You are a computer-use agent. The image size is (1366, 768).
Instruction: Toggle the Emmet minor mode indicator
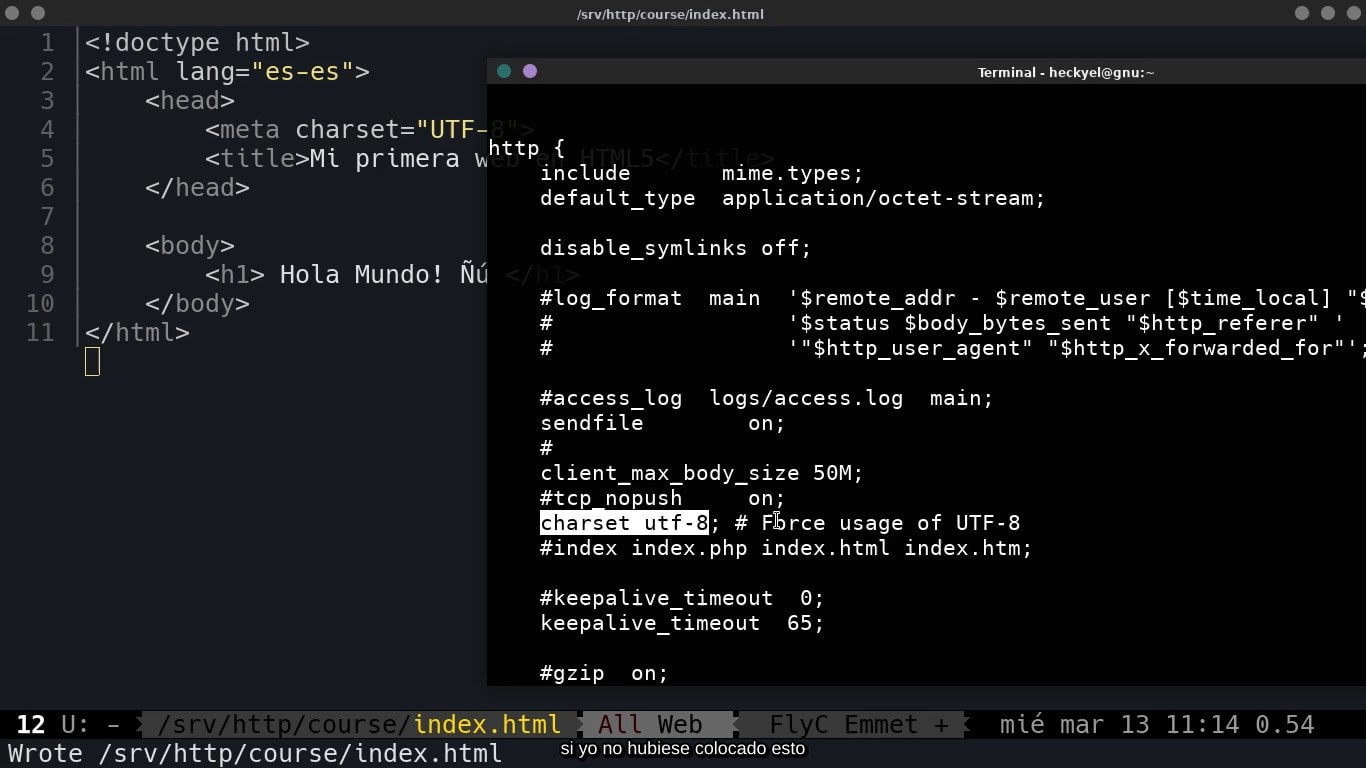(881, 724)
